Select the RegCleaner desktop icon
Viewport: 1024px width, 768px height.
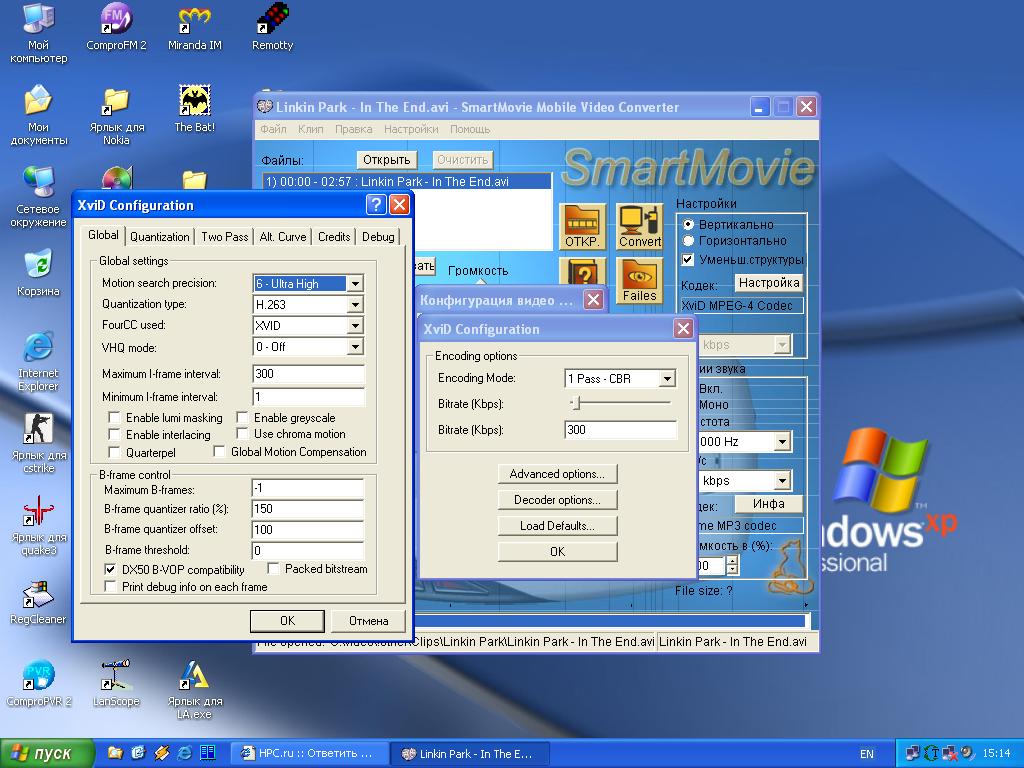tap(38, 601)
